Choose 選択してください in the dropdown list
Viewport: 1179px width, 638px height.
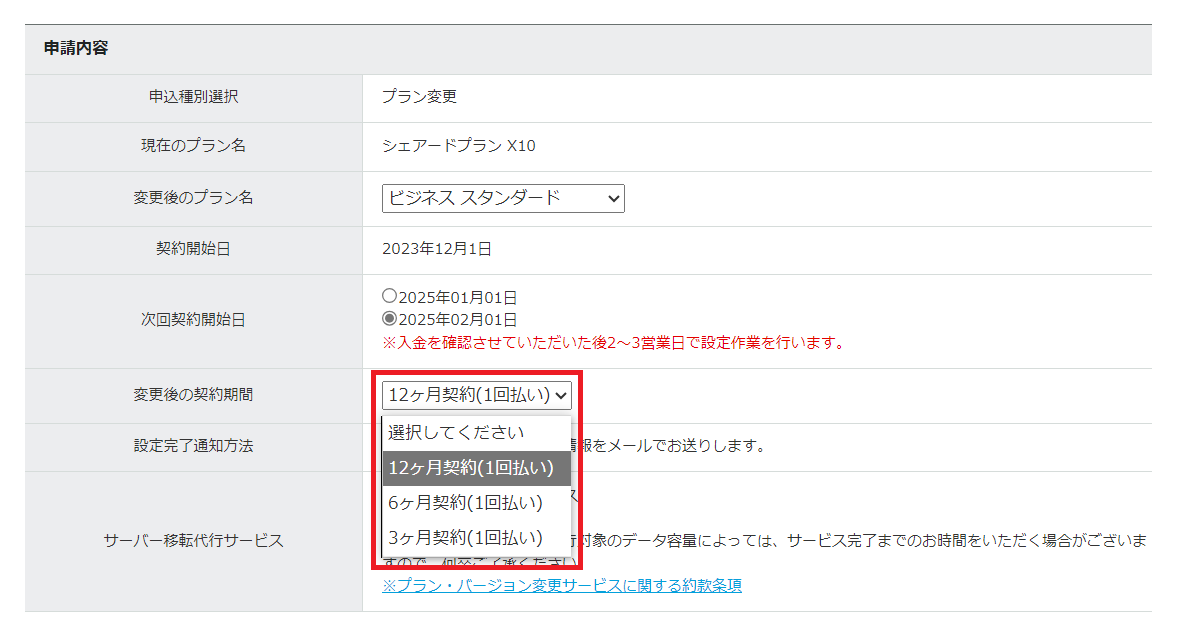coord(456,433)
